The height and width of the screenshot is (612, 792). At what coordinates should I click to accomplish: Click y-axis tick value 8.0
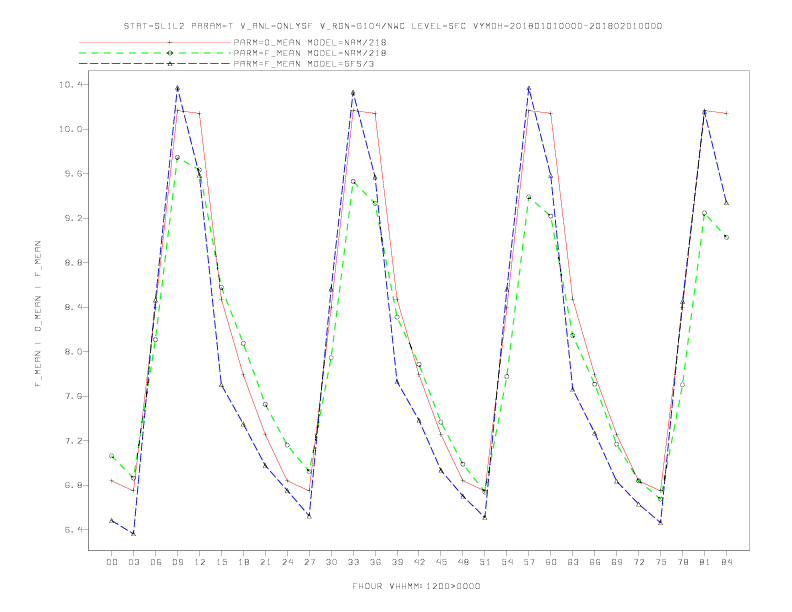click(73, 351)
